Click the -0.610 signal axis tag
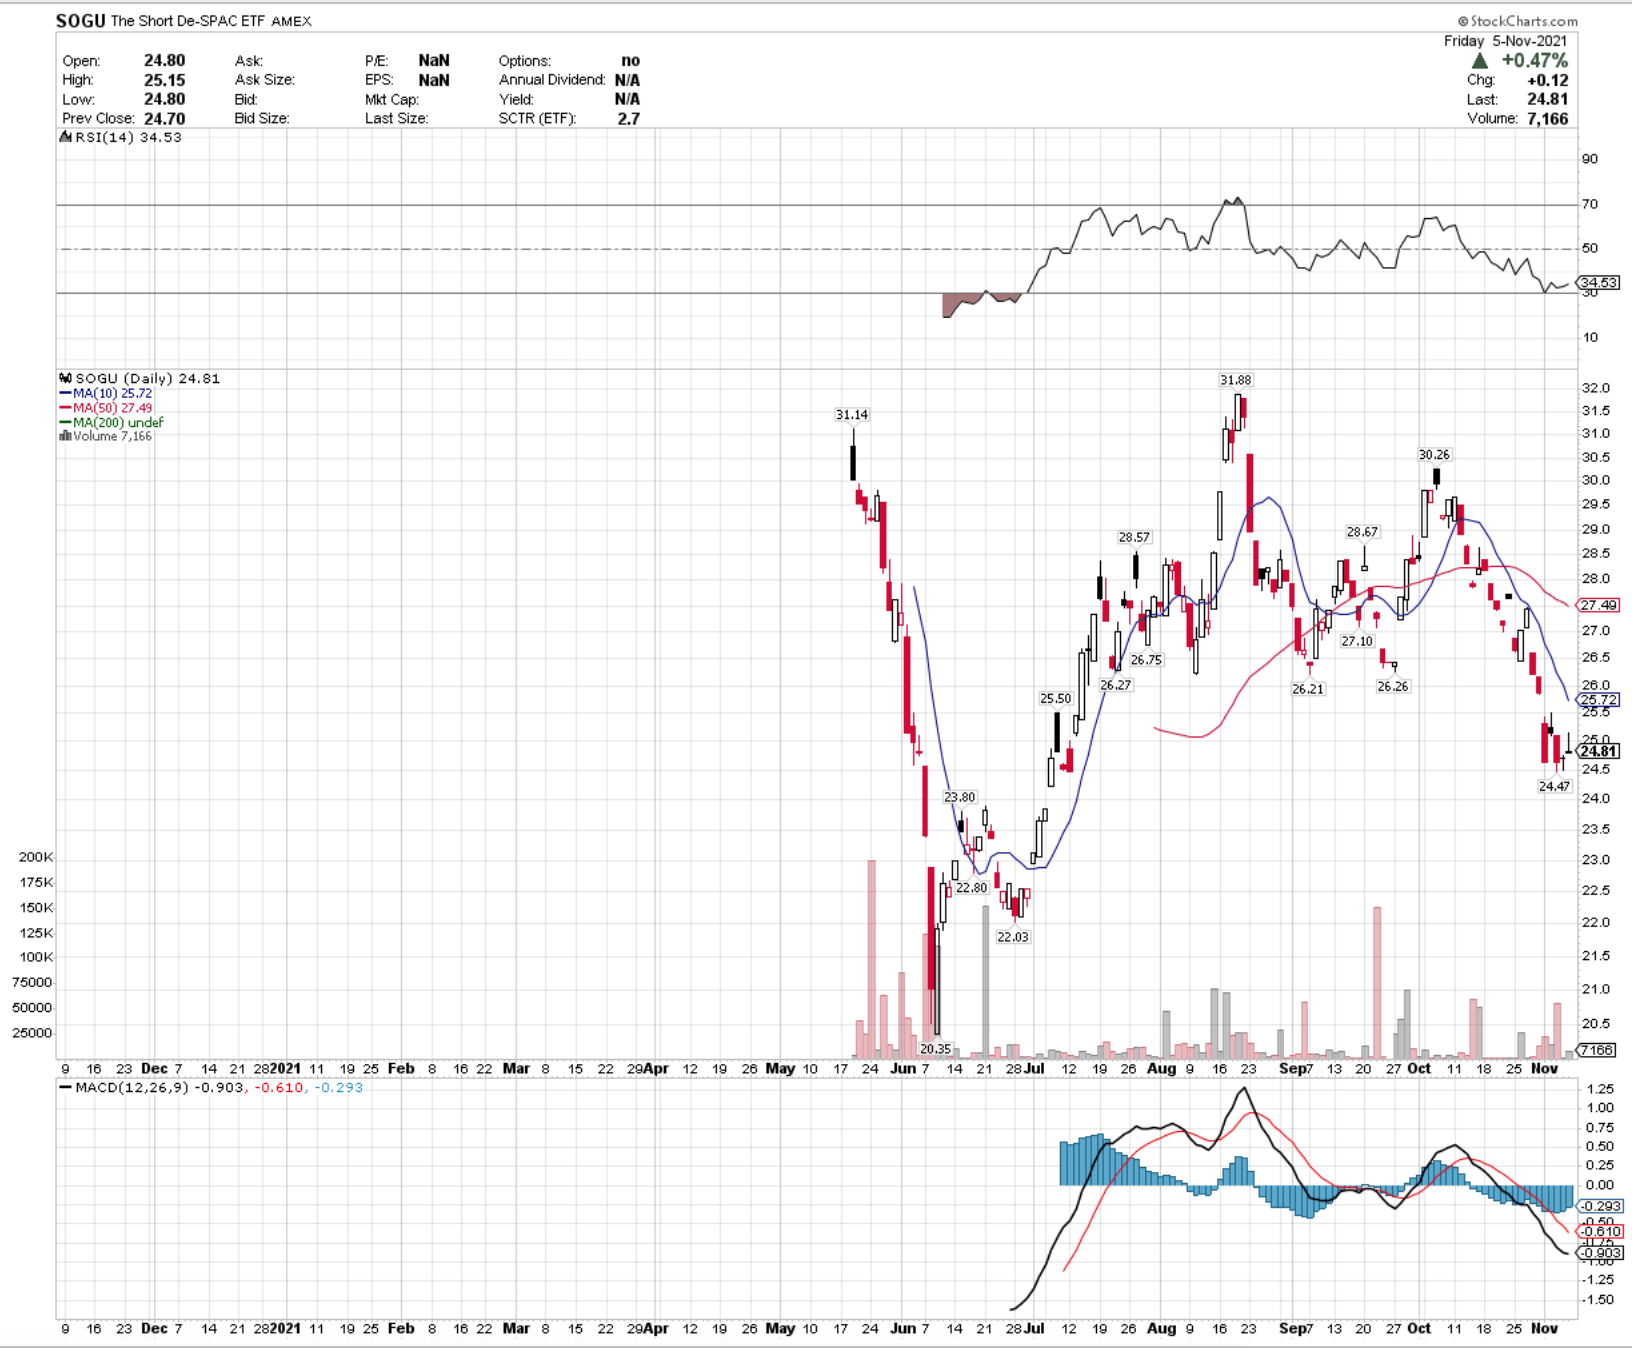This screenshot has width=1632, height=1348. (1601, 1231)
